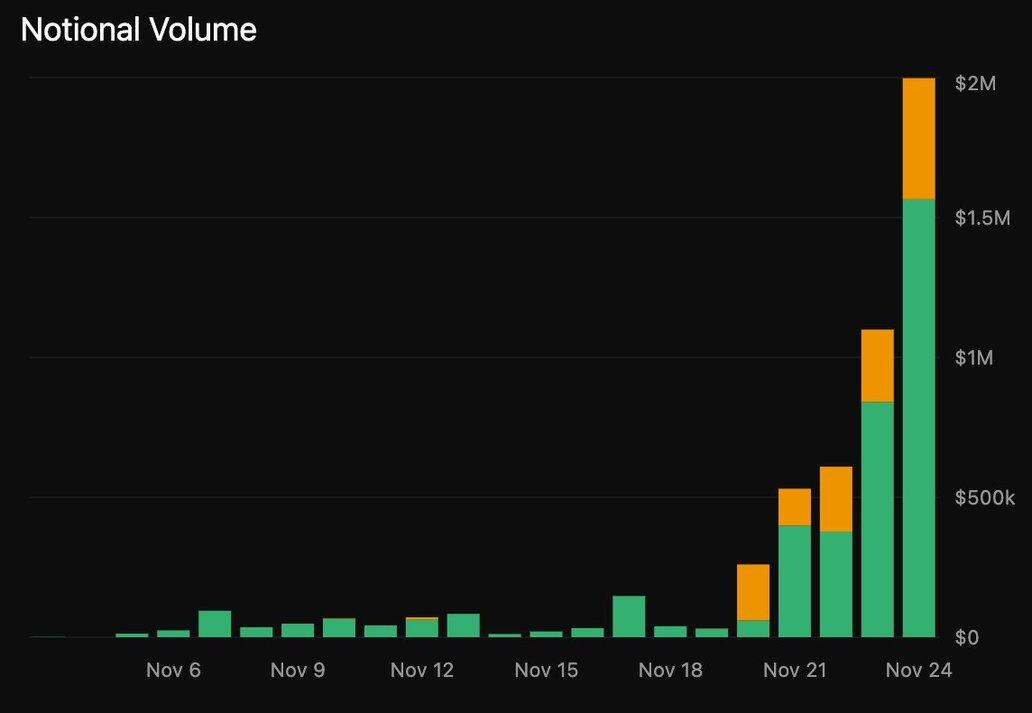The height and width of the screenshot is (713, 1032).
Task: Select the green bar for Nov 13
Action: coord(463,625)
